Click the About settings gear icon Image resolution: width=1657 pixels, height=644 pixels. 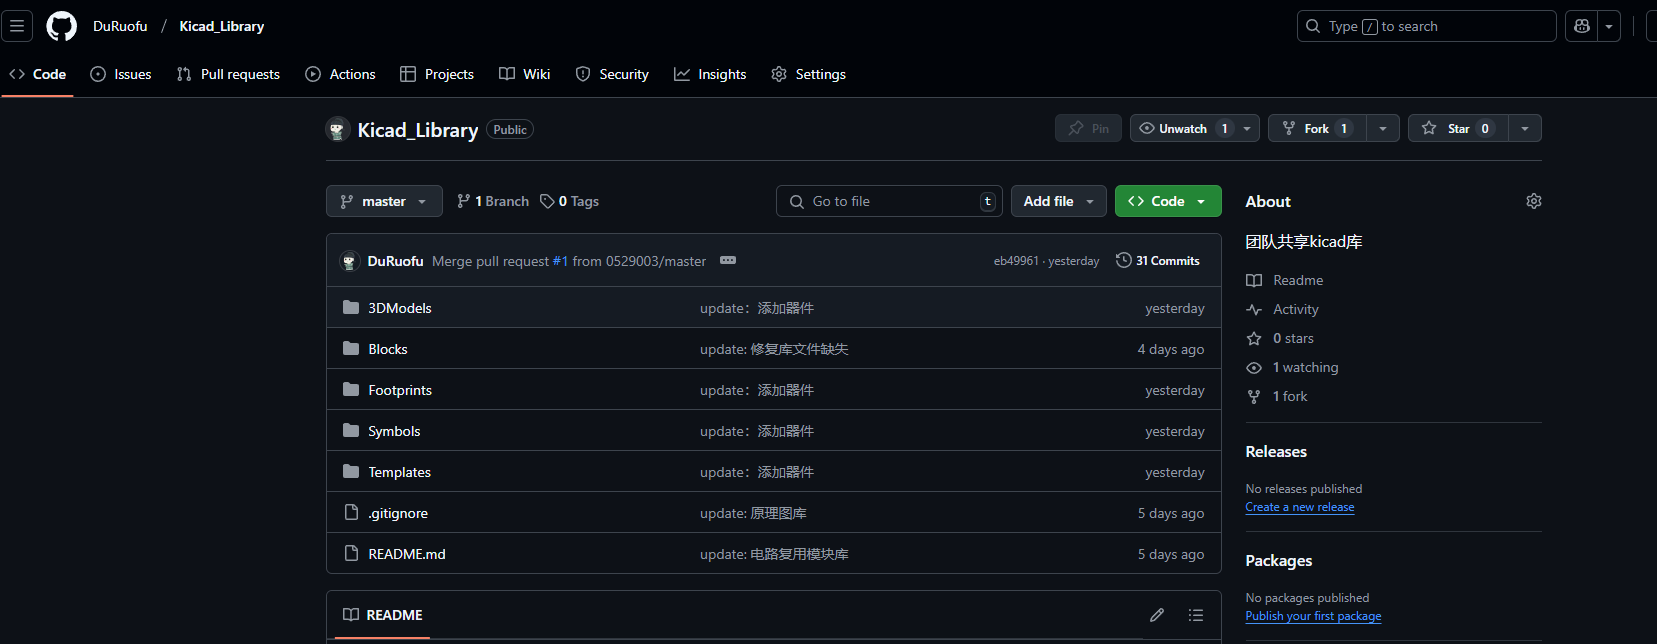tap(1533, 201)
